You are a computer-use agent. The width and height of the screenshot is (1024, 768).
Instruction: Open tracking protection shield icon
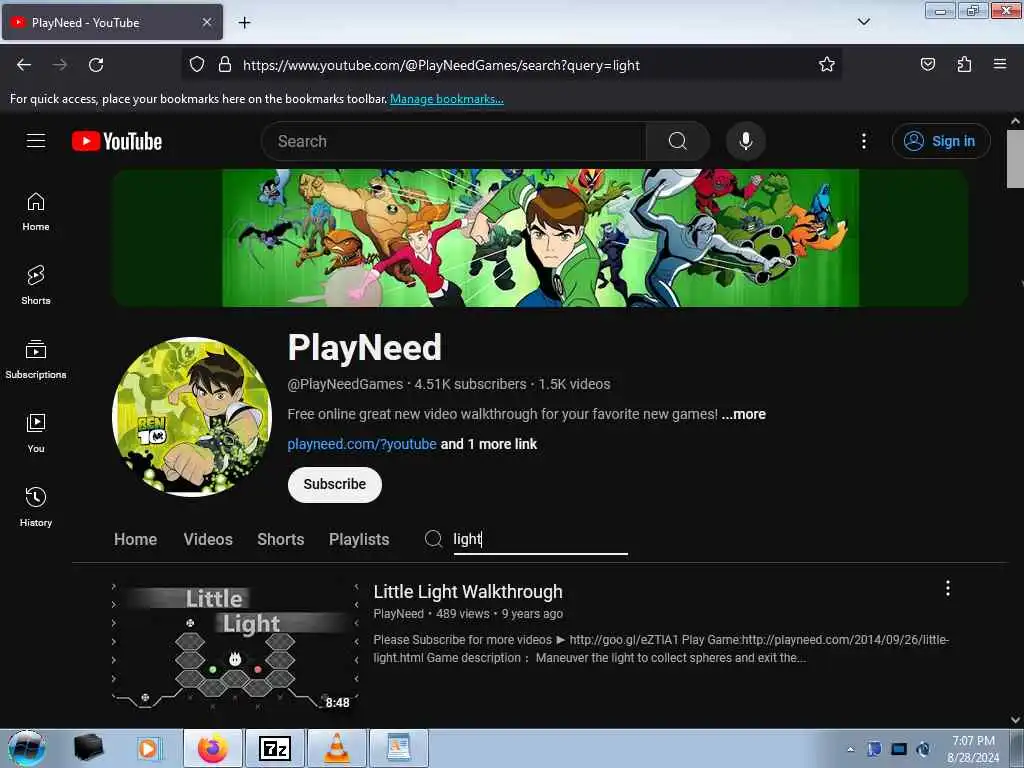click(197, 65)
